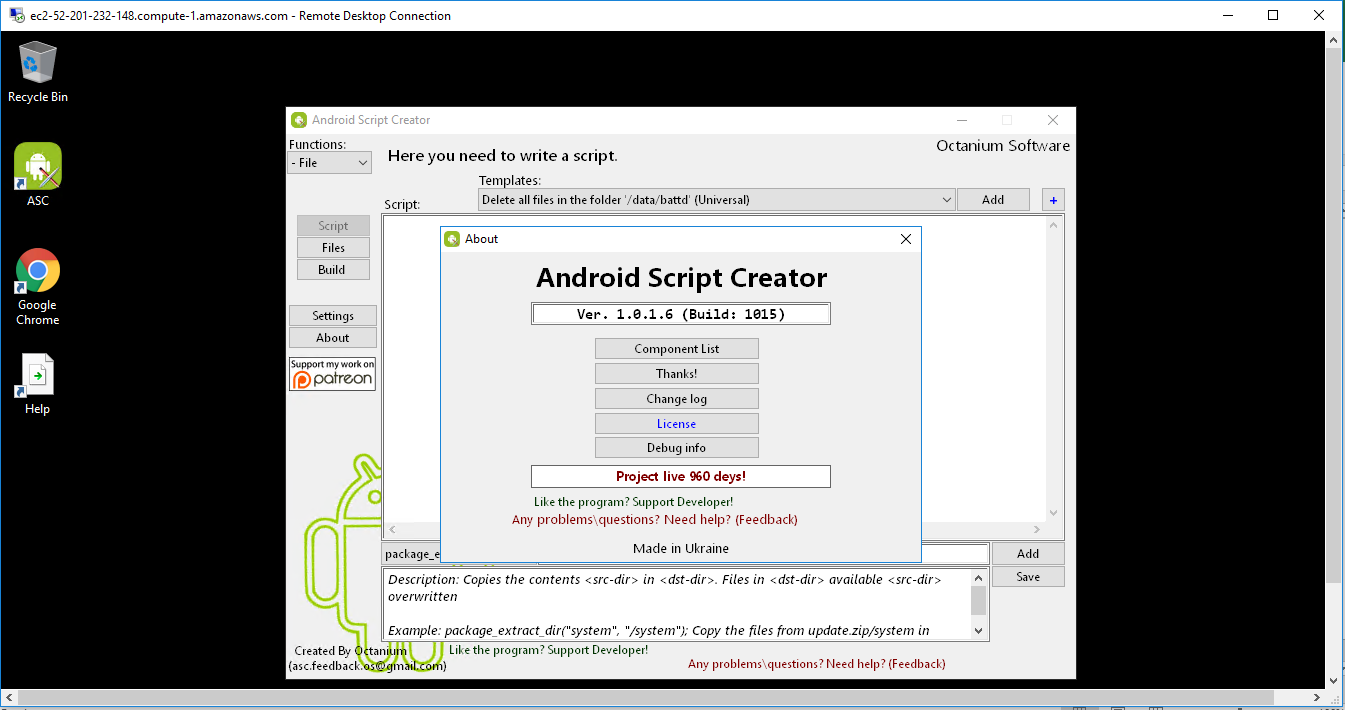Click the blue '+' icon beside Add template

click(1052, 199)
